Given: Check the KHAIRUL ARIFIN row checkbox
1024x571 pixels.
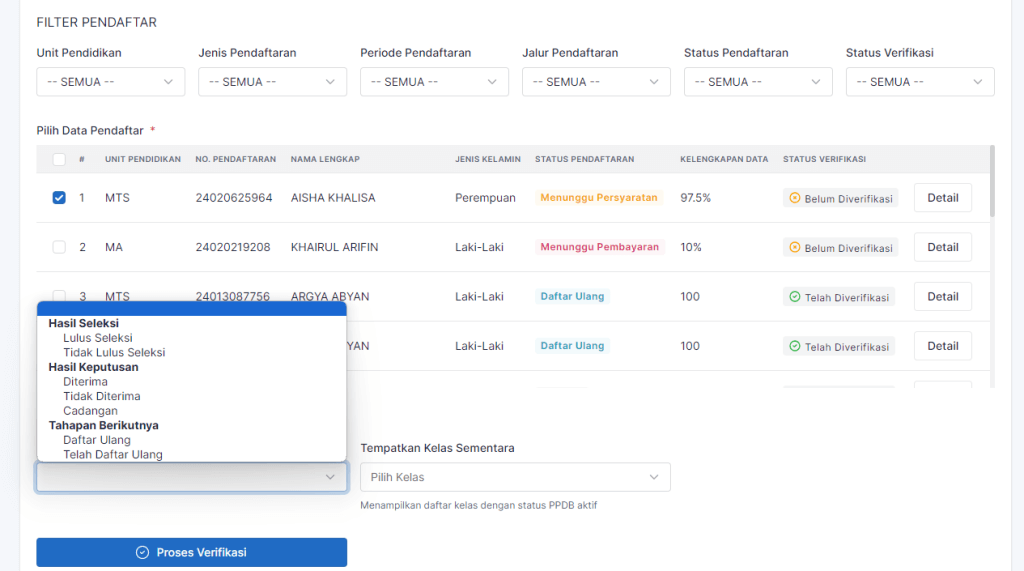Looking at the screenshot, I should pyautogui.click(x=59, y=247).
